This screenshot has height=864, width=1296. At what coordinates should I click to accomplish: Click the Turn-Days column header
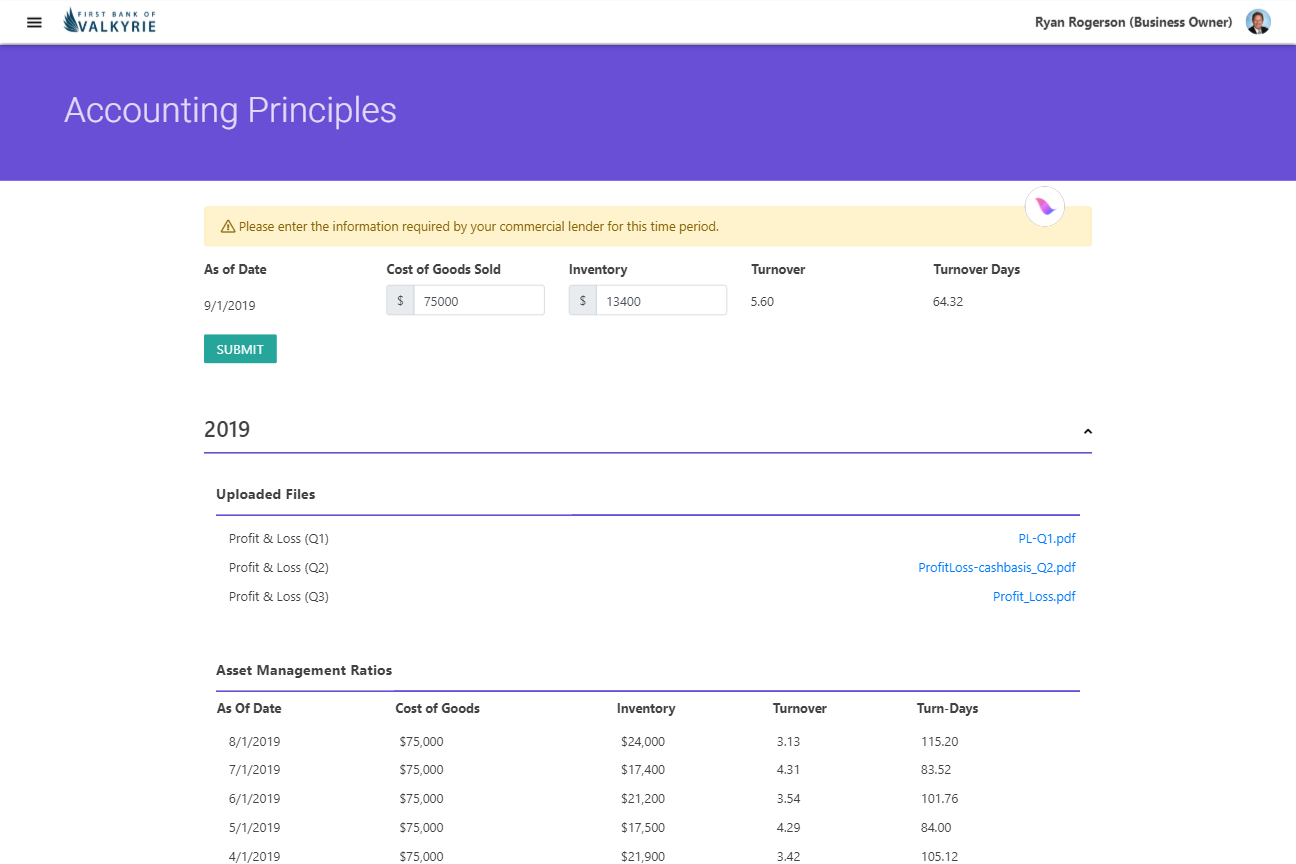tap(948, 709)
